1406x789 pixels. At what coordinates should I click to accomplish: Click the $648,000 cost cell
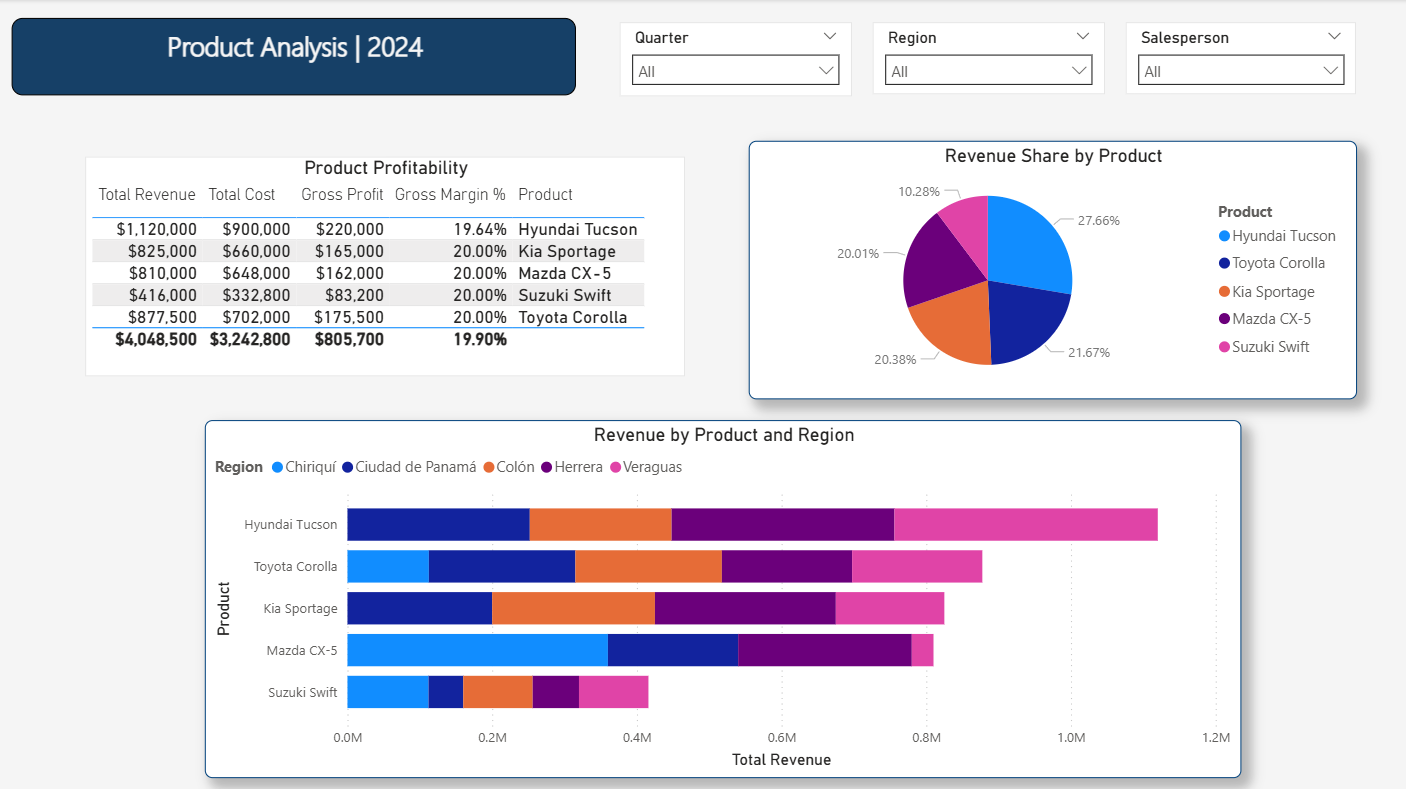pyautogui.click(x=257, y=273)
